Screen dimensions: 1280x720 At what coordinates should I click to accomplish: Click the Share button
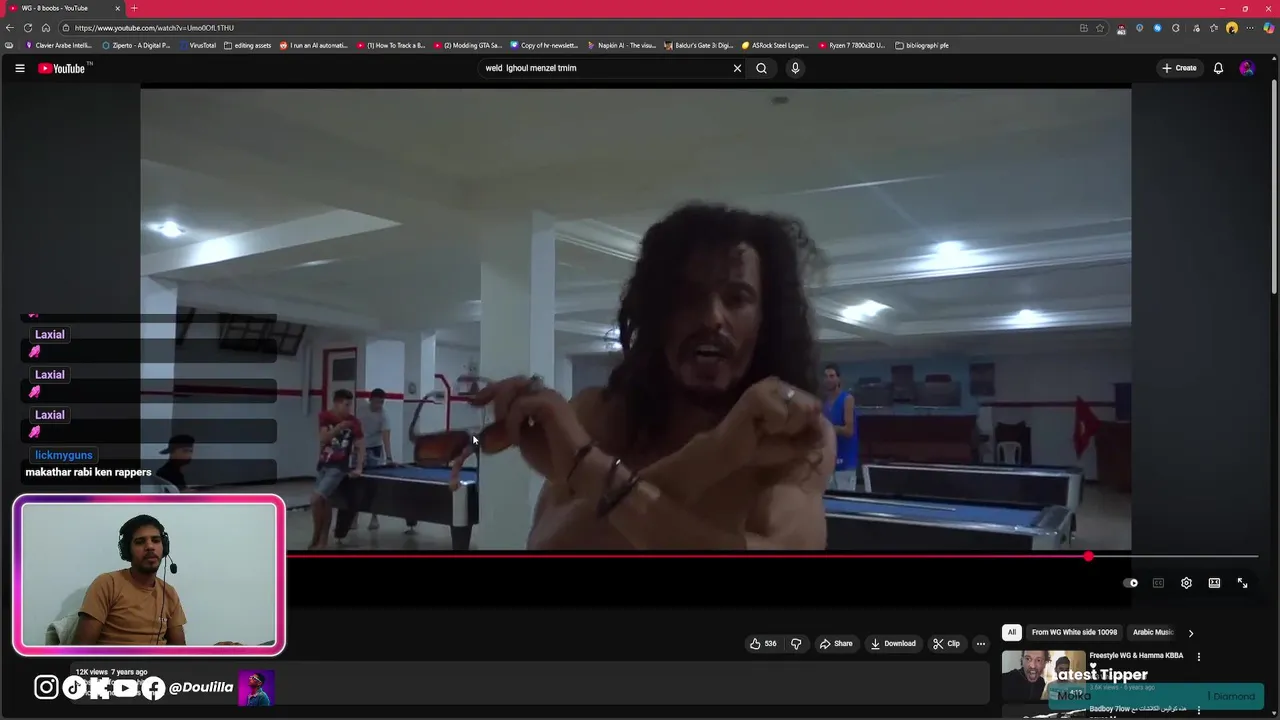coord(836,643)
